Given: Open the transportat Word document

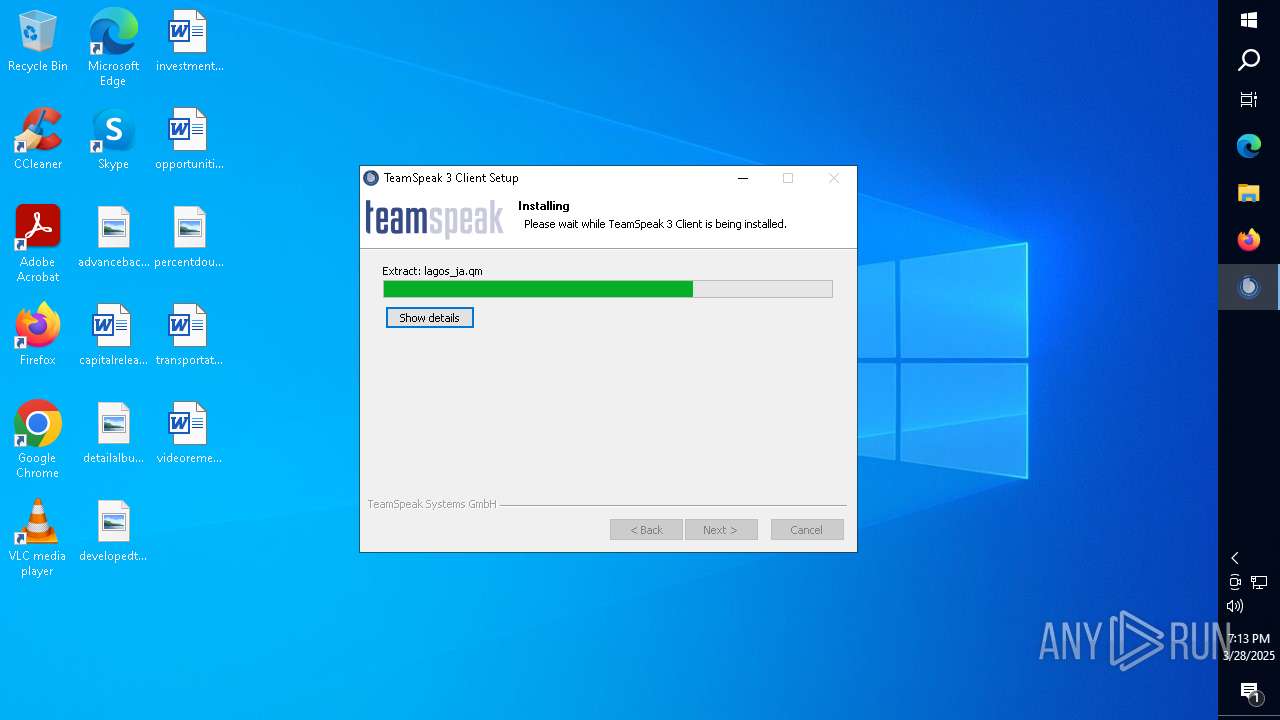Looking at the screenshot, I should 189,336.
